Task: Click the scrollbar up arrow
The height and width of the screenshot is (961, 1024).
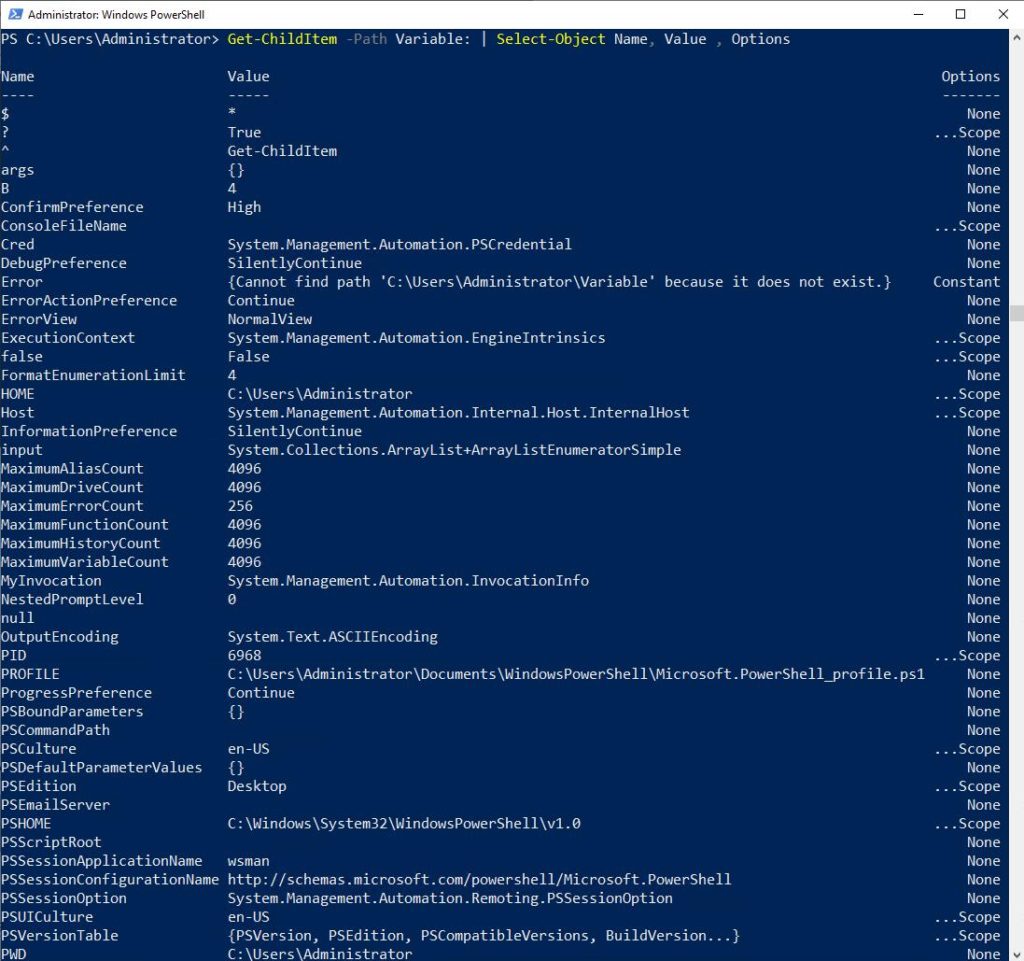Action: 1017,38
